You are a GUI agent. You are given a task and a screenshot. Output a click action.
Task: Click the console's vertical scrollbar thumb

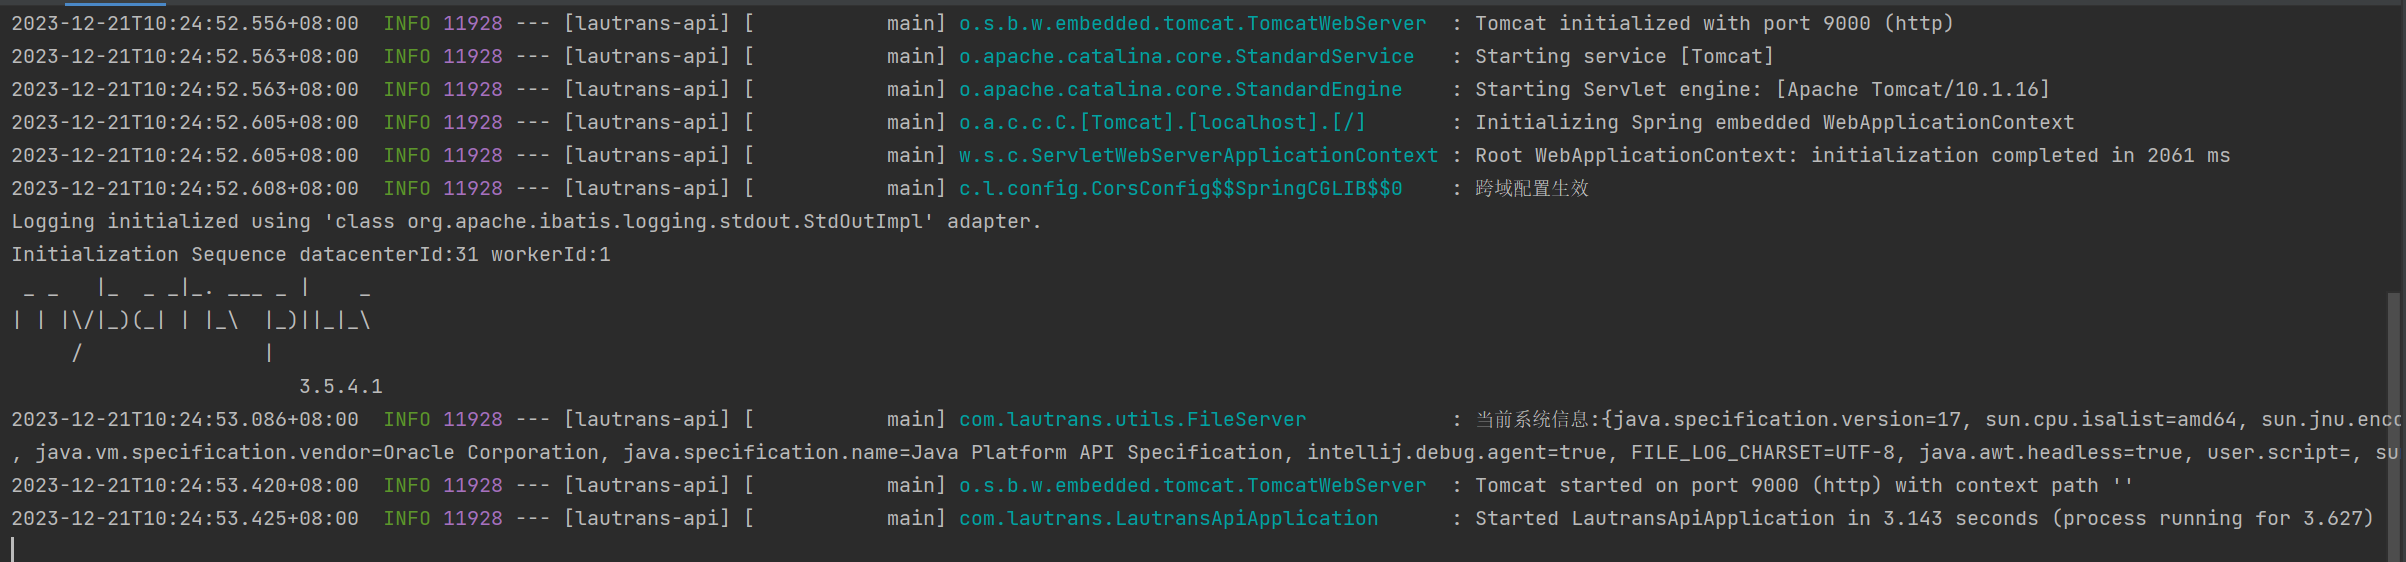[2393, 425]
